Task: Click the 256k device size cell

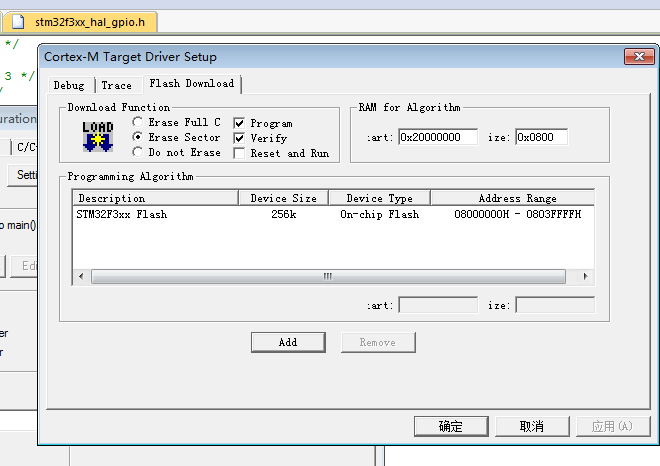Action: click(284, 215)
